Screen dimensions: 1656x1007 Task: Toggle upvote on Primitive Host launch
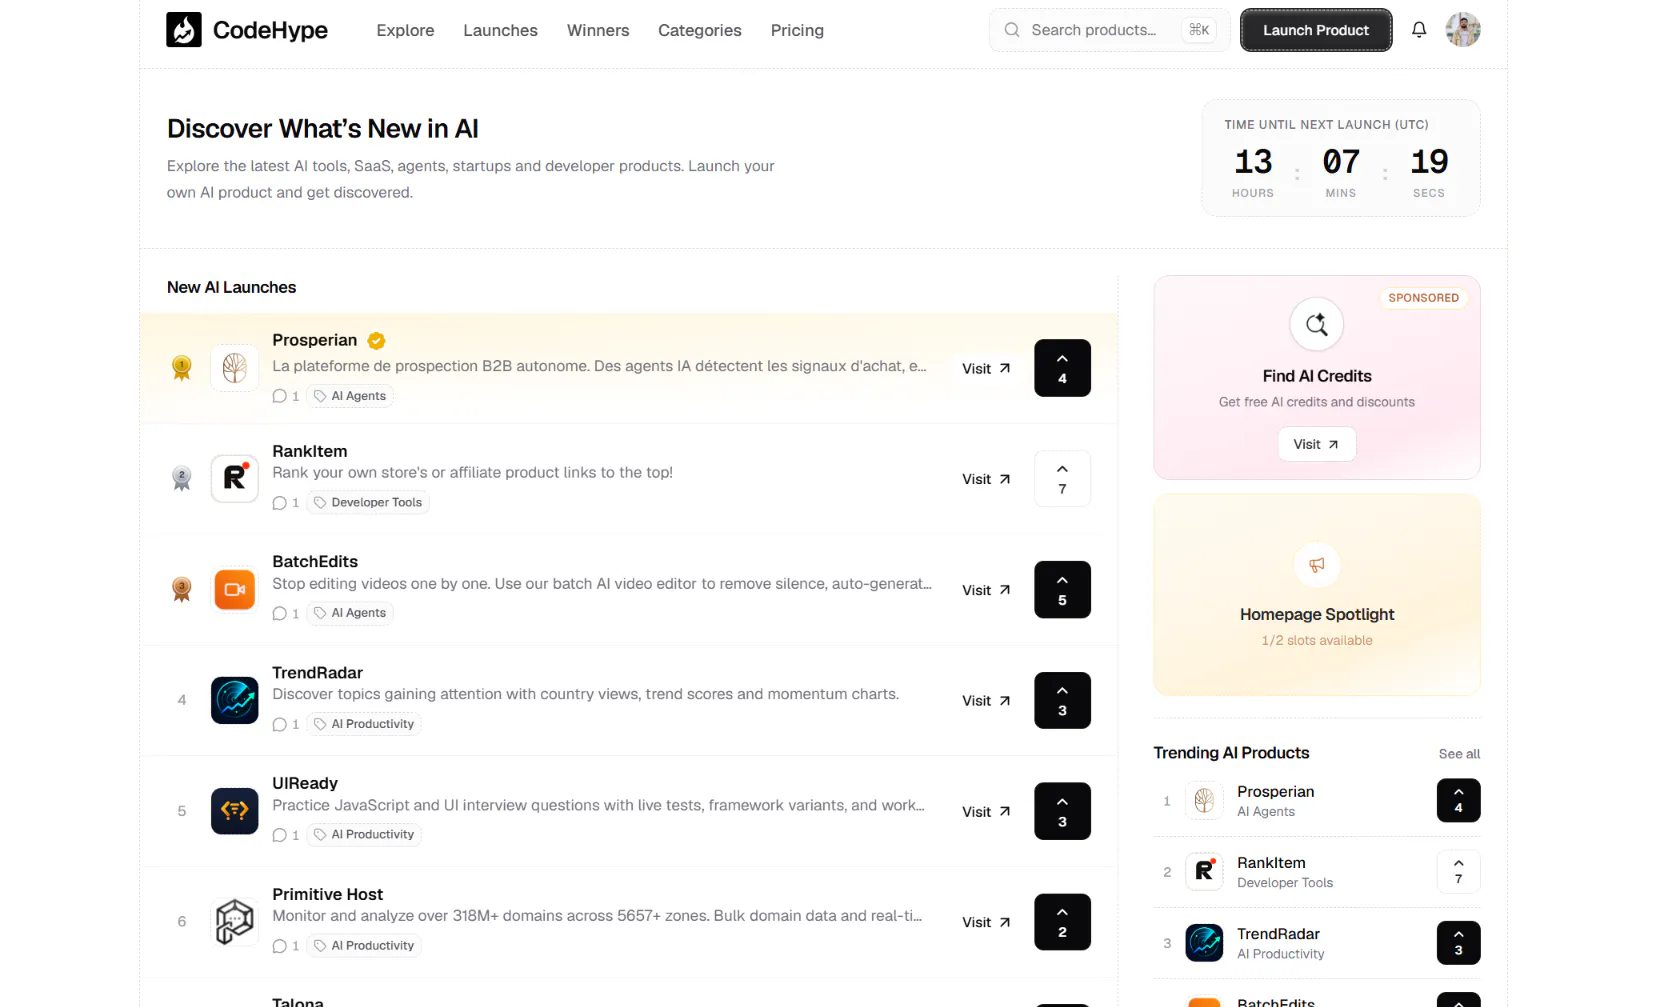1062,922
